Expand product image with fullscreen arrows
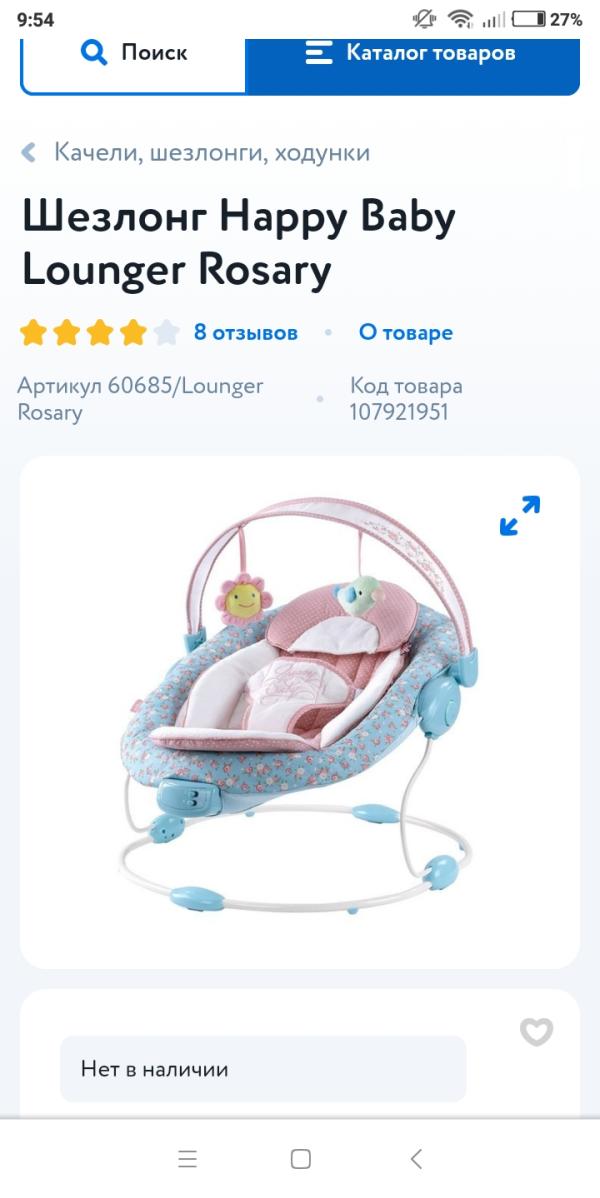 [x=520, y=516]
